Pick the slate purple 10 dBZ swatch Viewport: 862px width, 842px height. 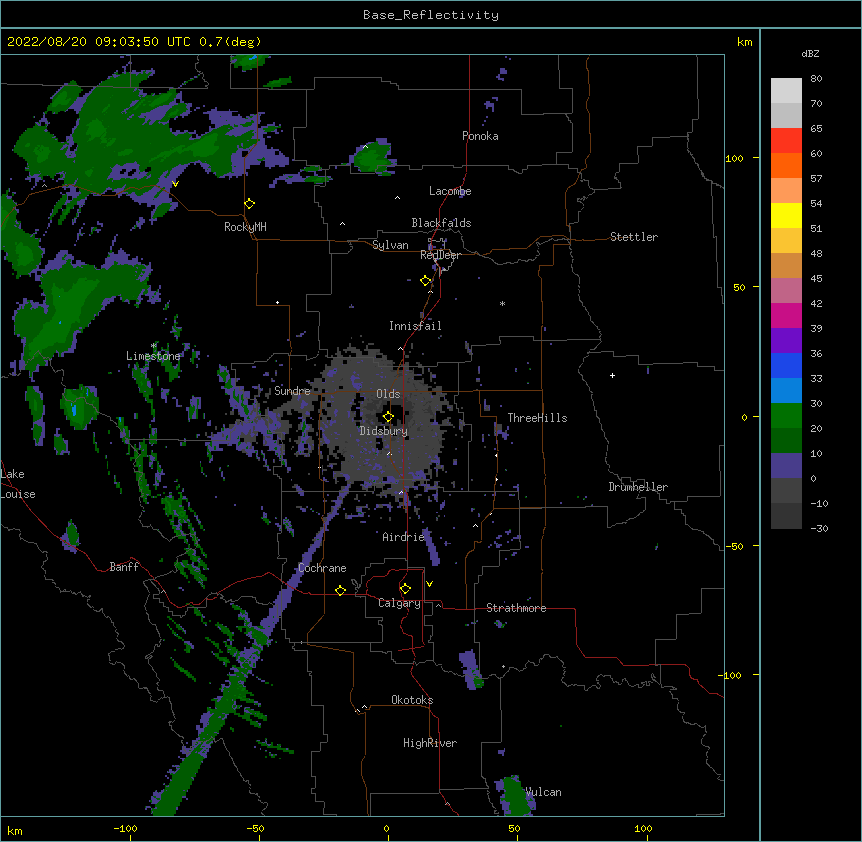pos(786,466)
